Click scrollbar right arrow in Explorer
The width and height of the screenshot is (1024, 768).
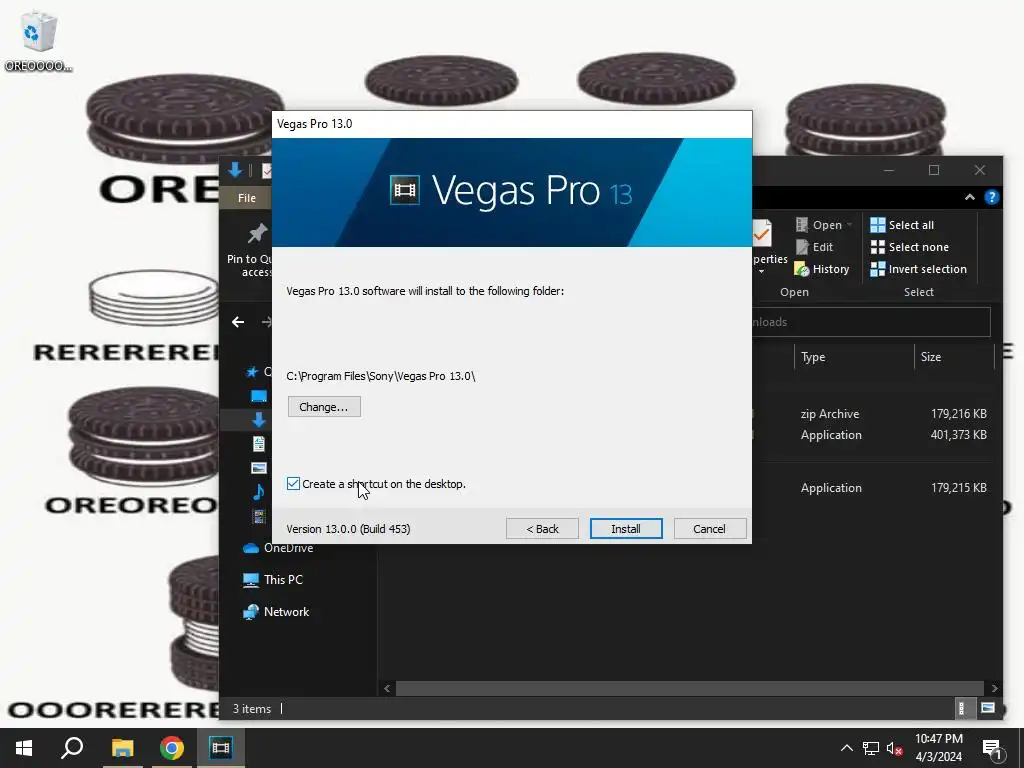[994, 688]
